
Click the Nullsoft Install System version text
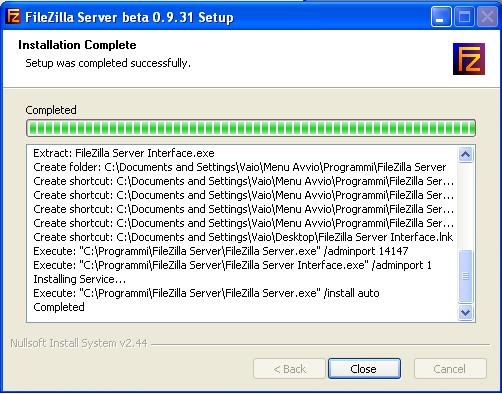(79, 343)
